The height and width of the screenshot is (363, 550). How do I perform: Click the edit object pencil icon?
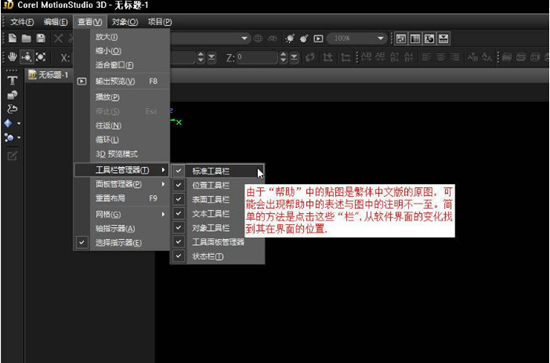coord(12,156)
